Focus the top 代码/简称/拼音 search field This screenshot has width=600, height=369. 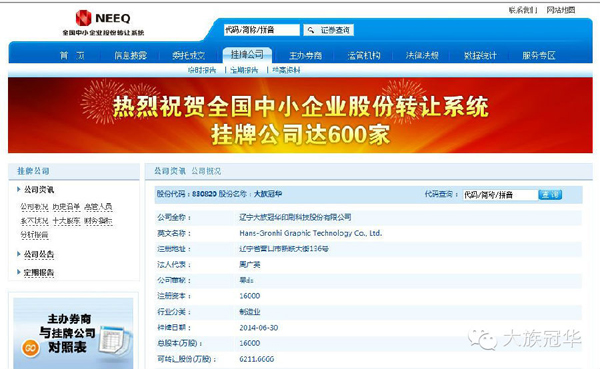(x=262, y=30)
